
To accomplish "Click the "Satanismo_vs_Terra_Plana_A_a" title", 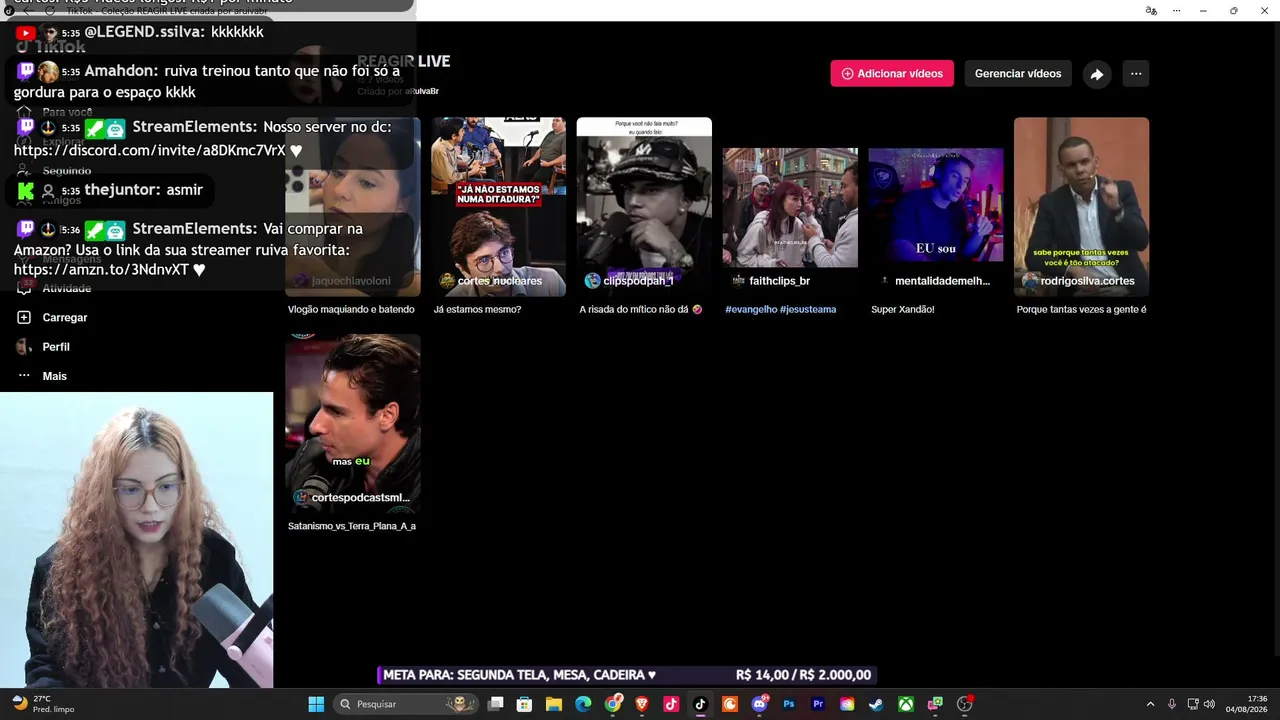I will pyautogui.click(x=352, y=526).
